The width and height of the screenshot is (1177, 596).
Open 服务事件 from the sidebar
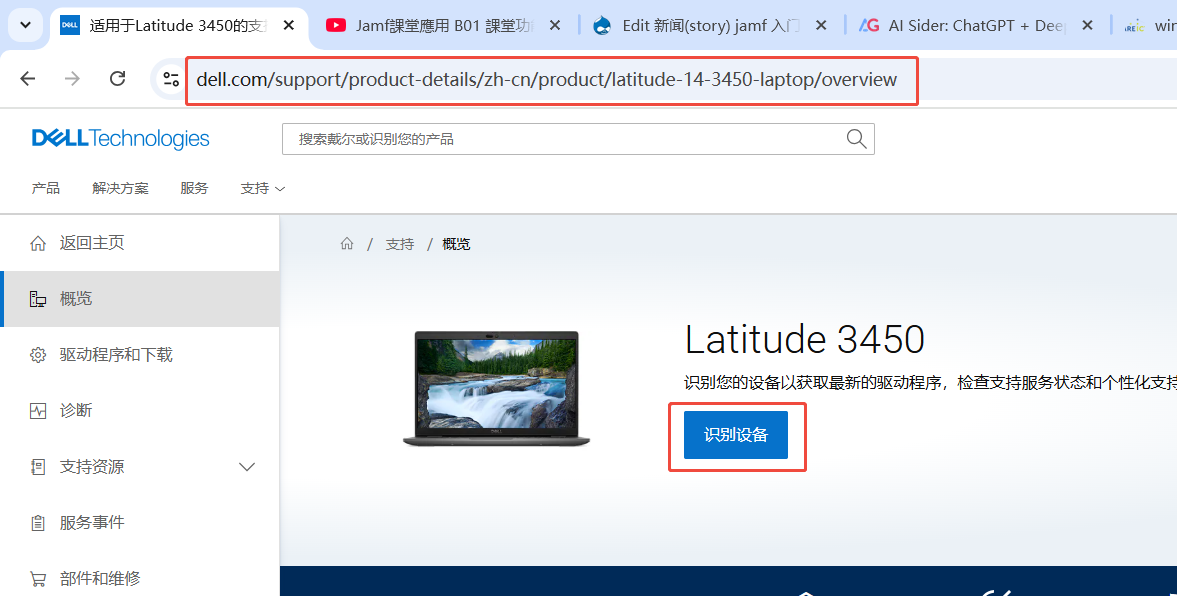pyautogui.click(x=140, y=522)
